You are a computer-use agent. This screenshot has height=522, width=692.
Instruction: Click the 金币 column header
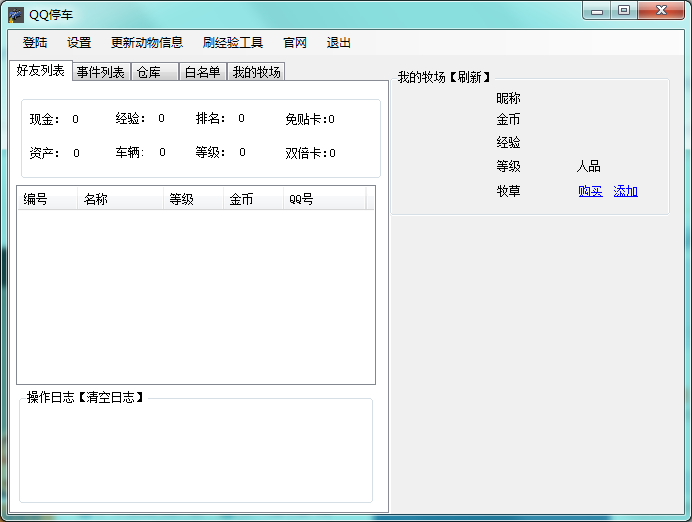click(x=241, y=199)
